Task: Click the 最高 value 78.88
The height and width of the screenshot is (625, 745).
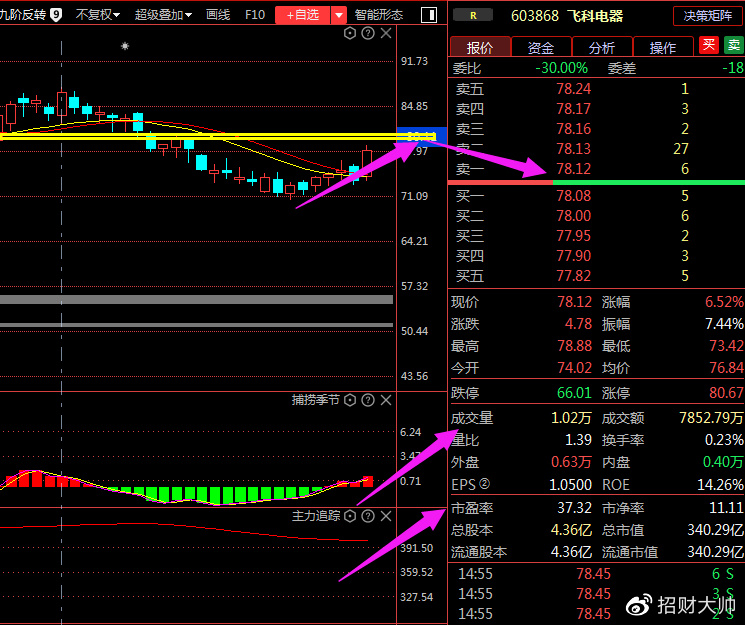Action: point(574,346)
